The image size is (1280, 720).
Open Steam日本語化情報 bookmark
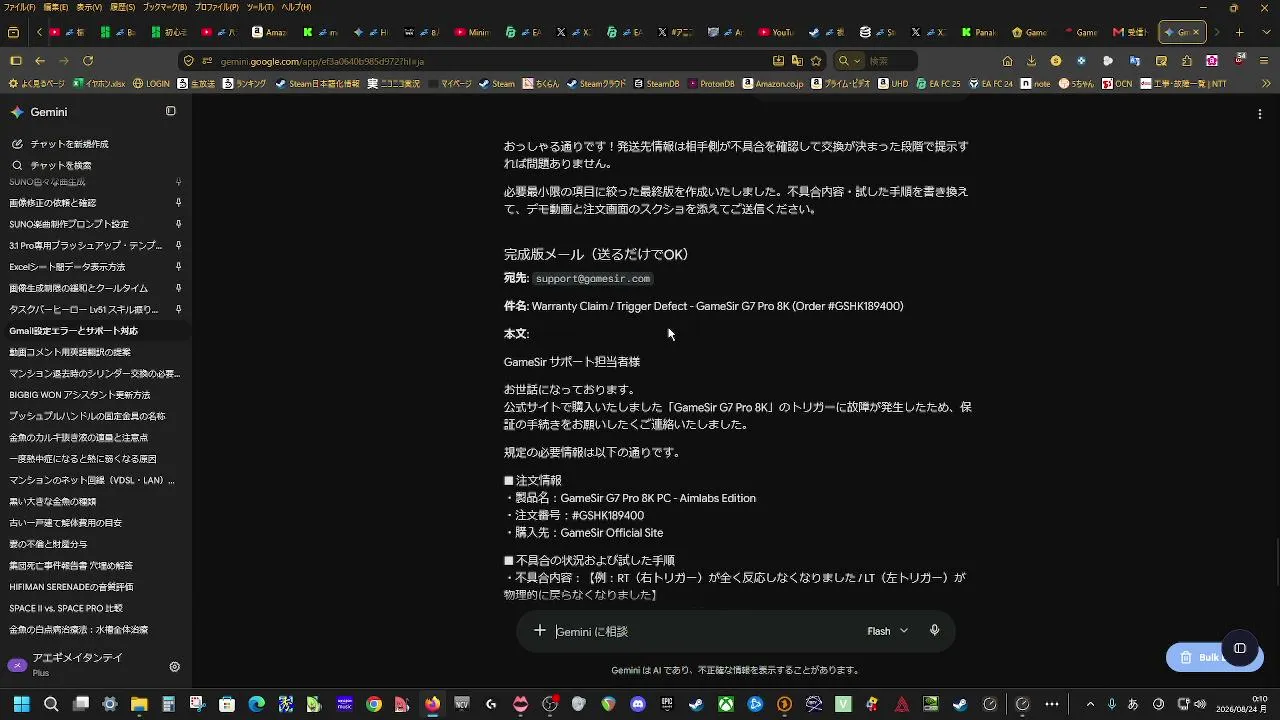pyautogui.click(x=317, y=84)
